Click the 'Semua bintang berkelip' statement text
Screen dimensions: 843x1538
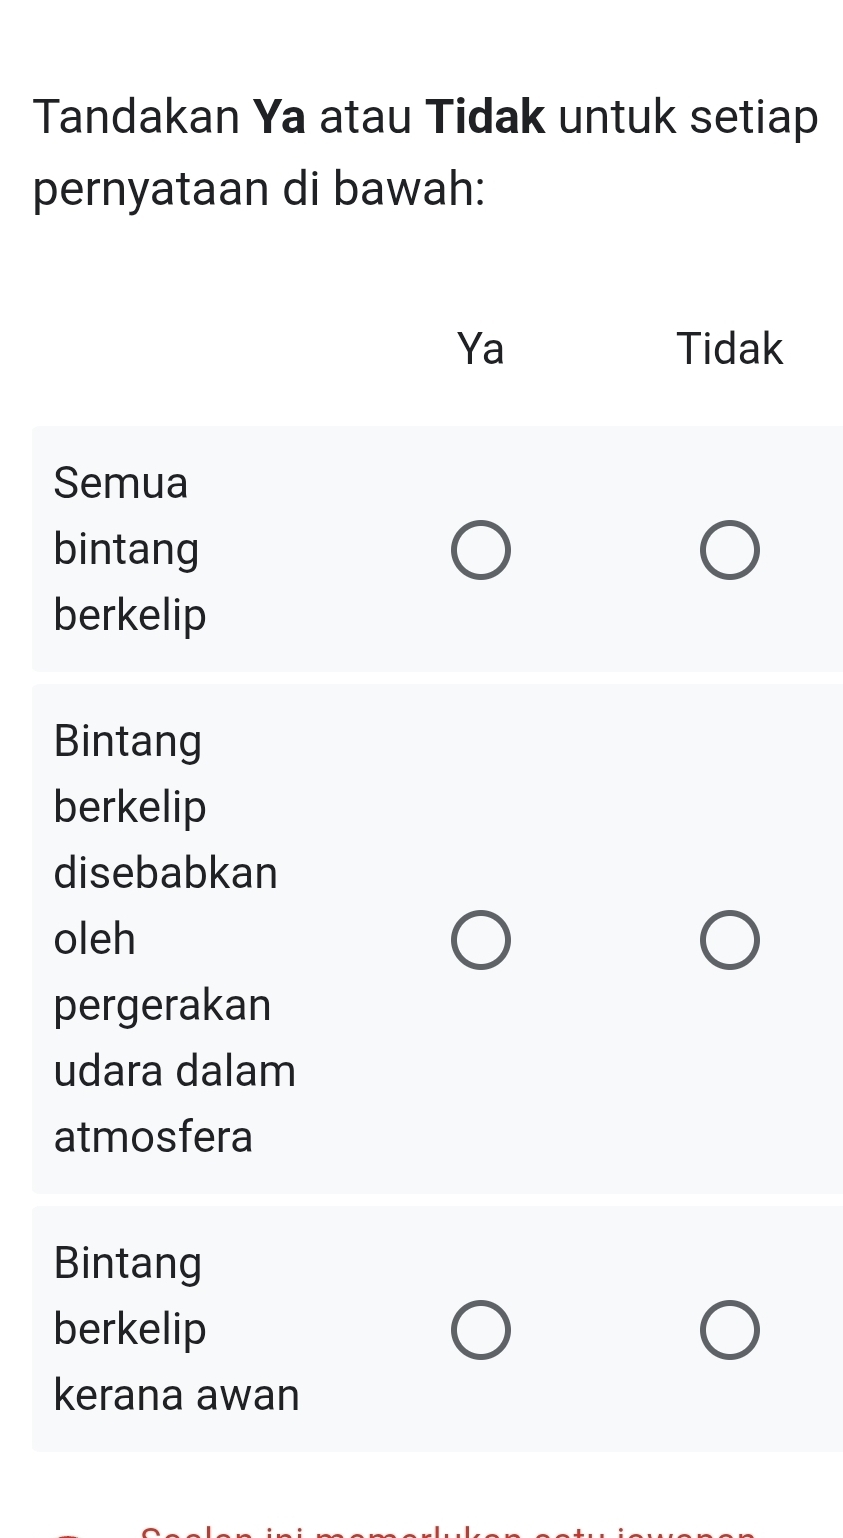(130, 549)
